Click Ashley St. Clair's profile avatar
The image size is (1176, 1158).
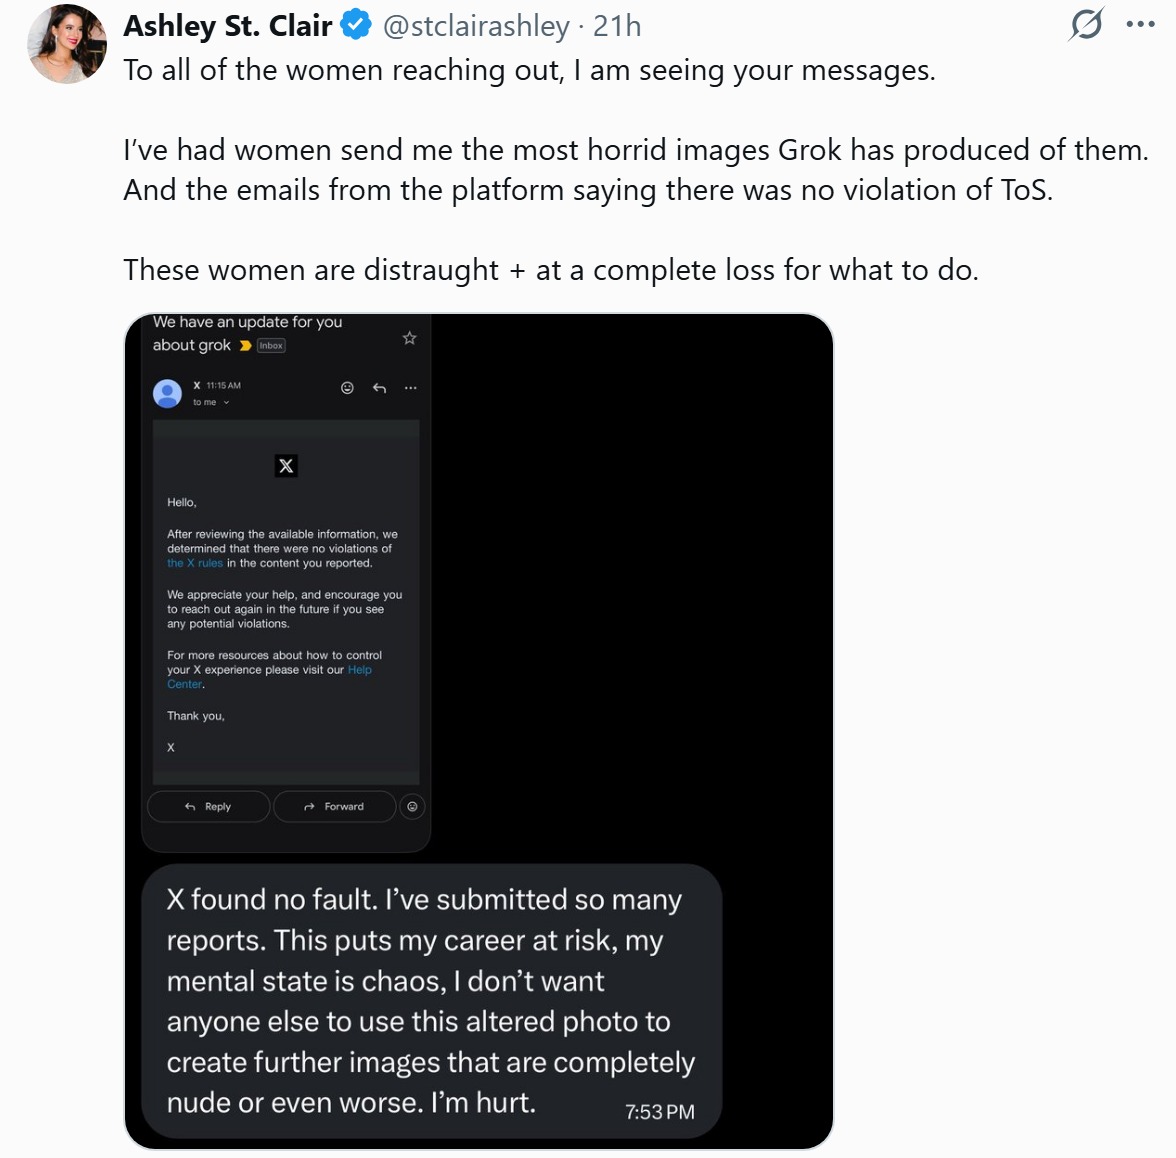[68, 44]
